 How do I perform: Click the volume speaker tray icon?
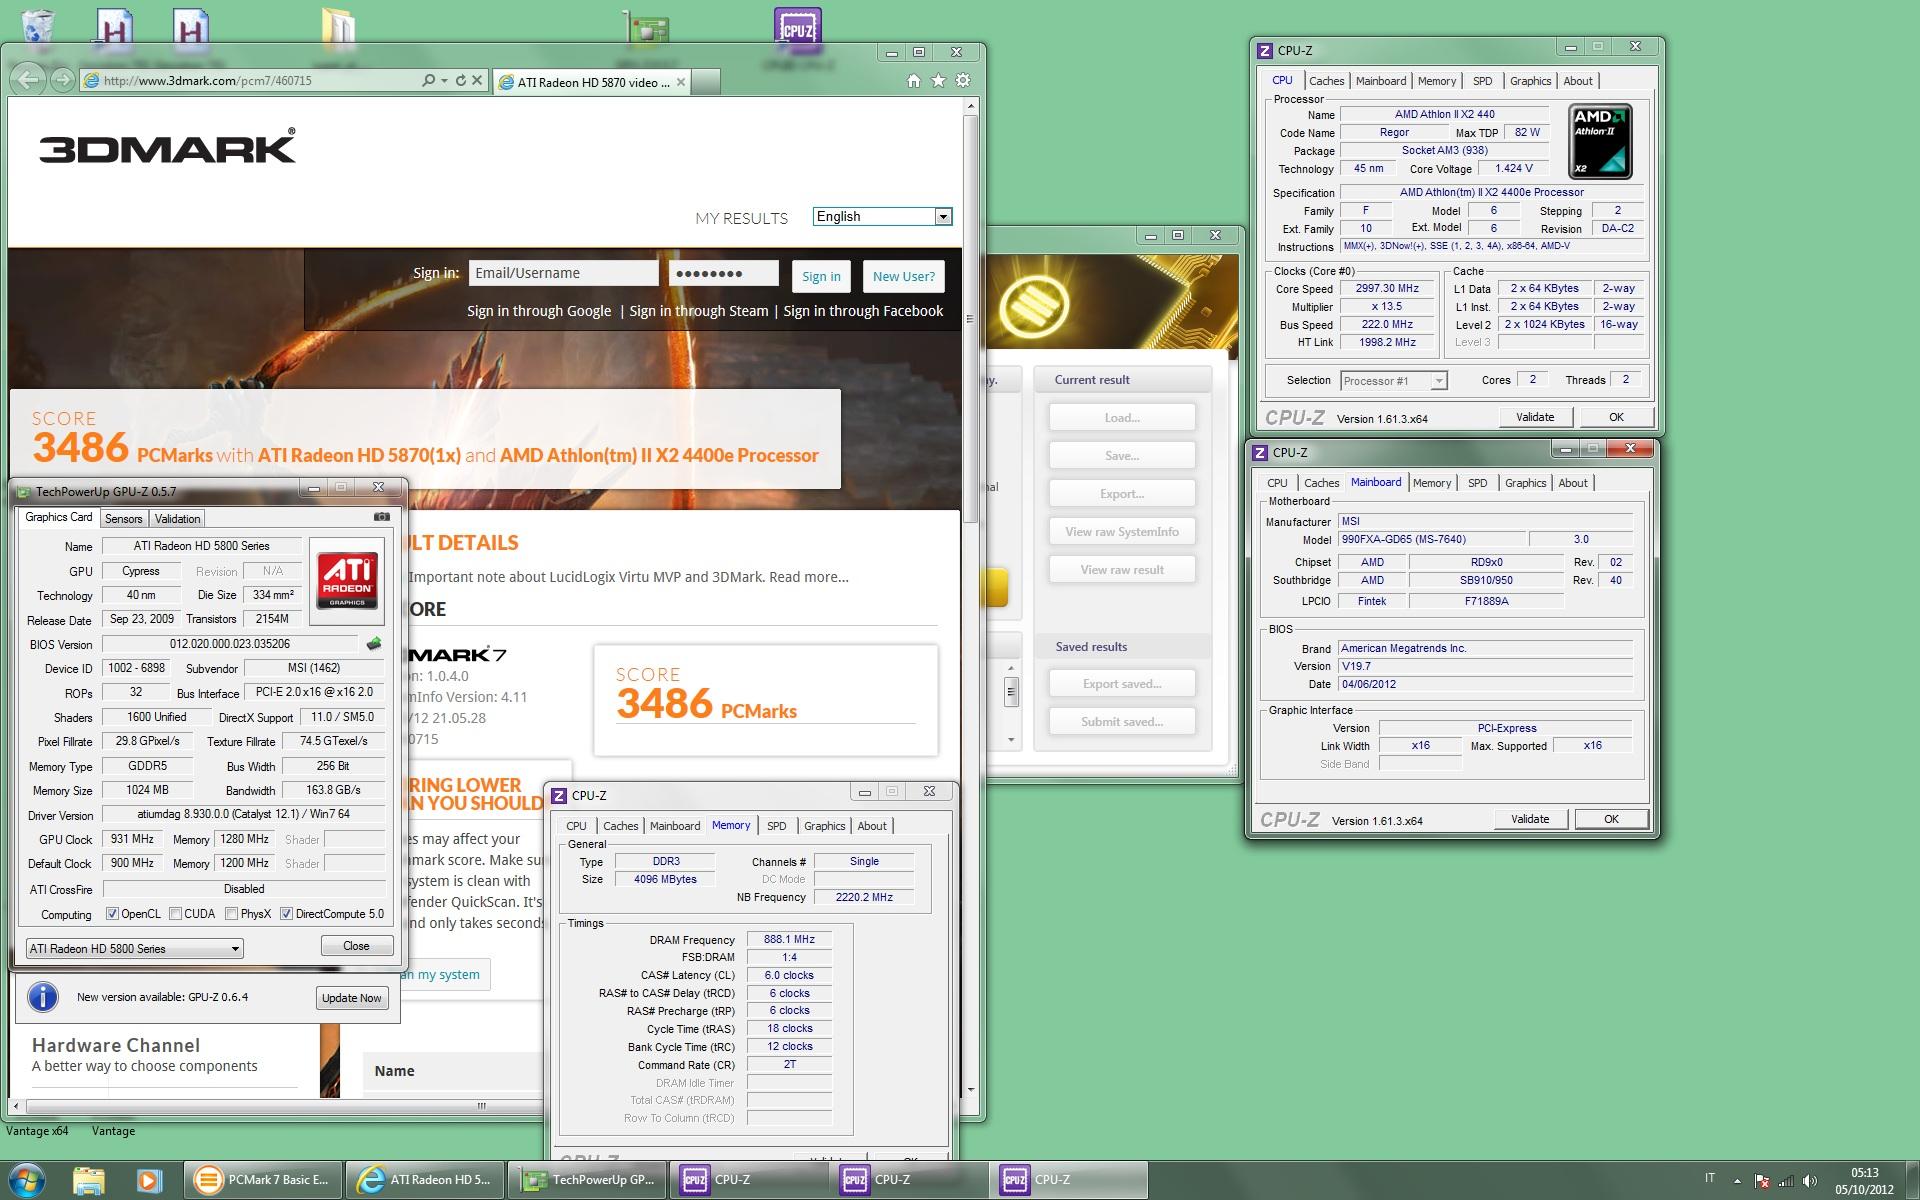(1811, 1181)
